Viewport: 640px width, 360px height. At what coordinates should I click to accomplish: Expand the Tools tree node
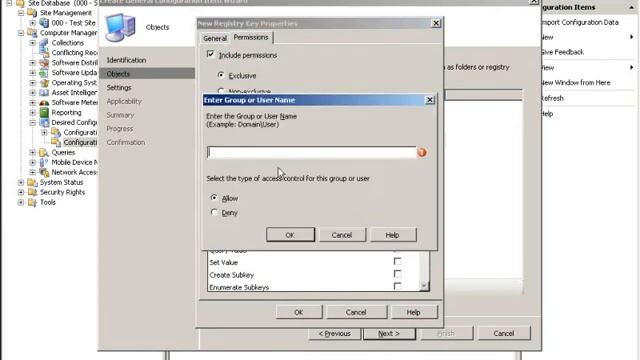pyautogui.click(x=21, y=202)
